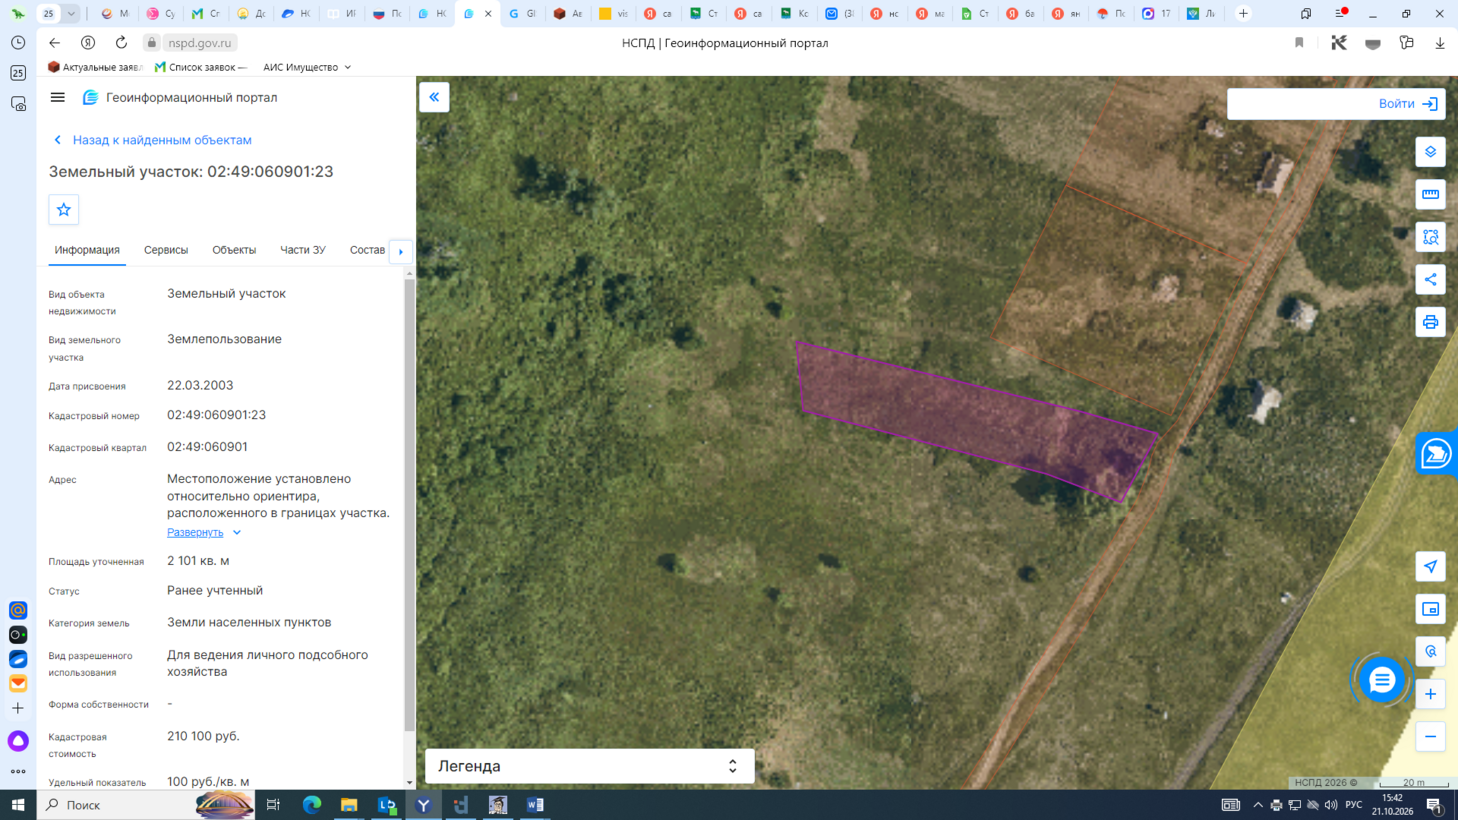The height and width of the screenshot is (820, 1458).
Task: Open the АИС Имущество bookmarks dropdown
Action: [x=307, y=67]
